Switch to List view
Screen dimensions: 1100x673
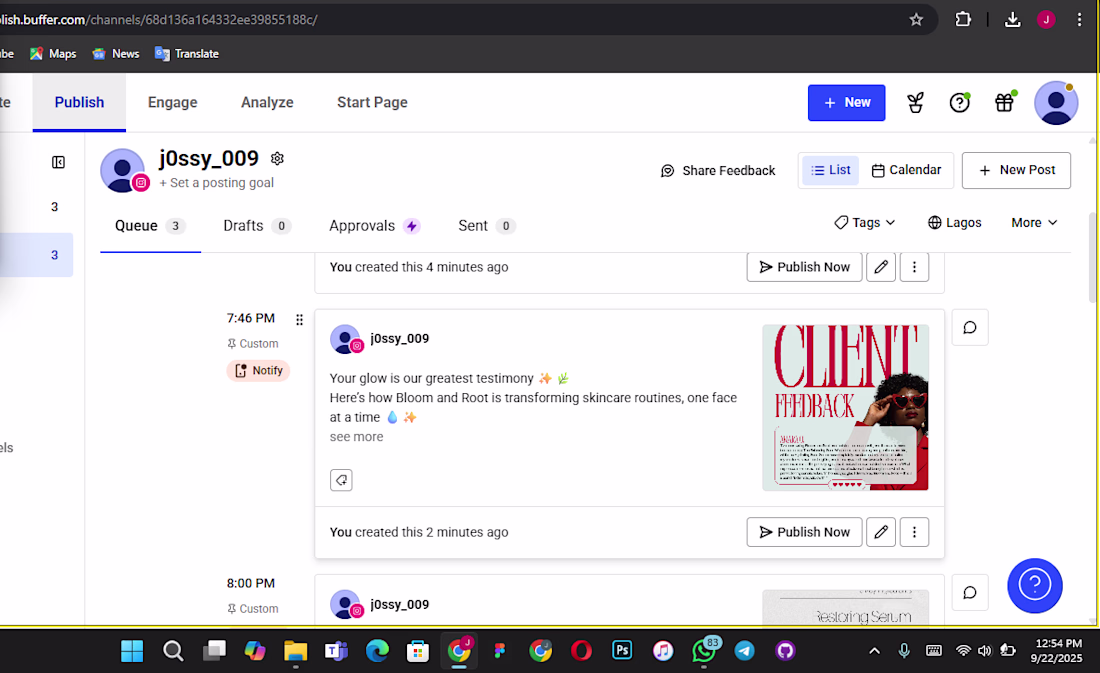[831, 170]
